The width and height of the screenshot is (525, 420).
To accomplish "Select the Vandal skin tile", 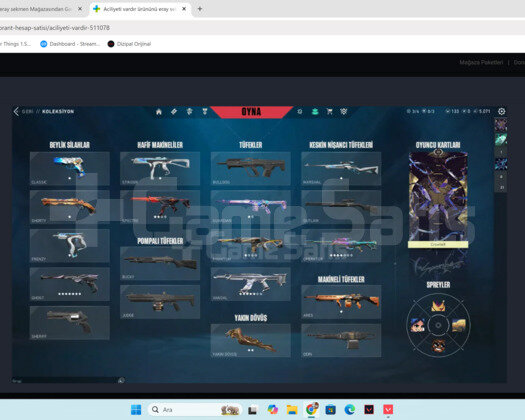I will pyautogui.click(x=251, y=284).
